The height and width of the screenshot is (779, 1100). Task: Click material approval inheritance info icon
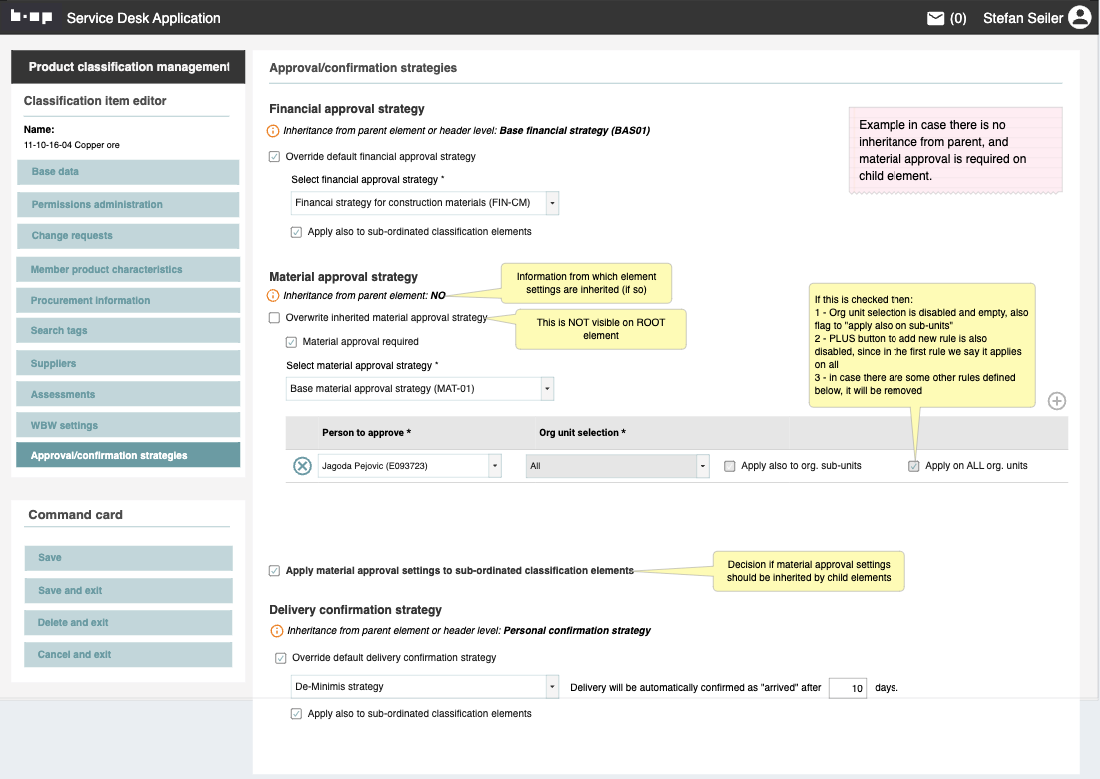point(274,296)
